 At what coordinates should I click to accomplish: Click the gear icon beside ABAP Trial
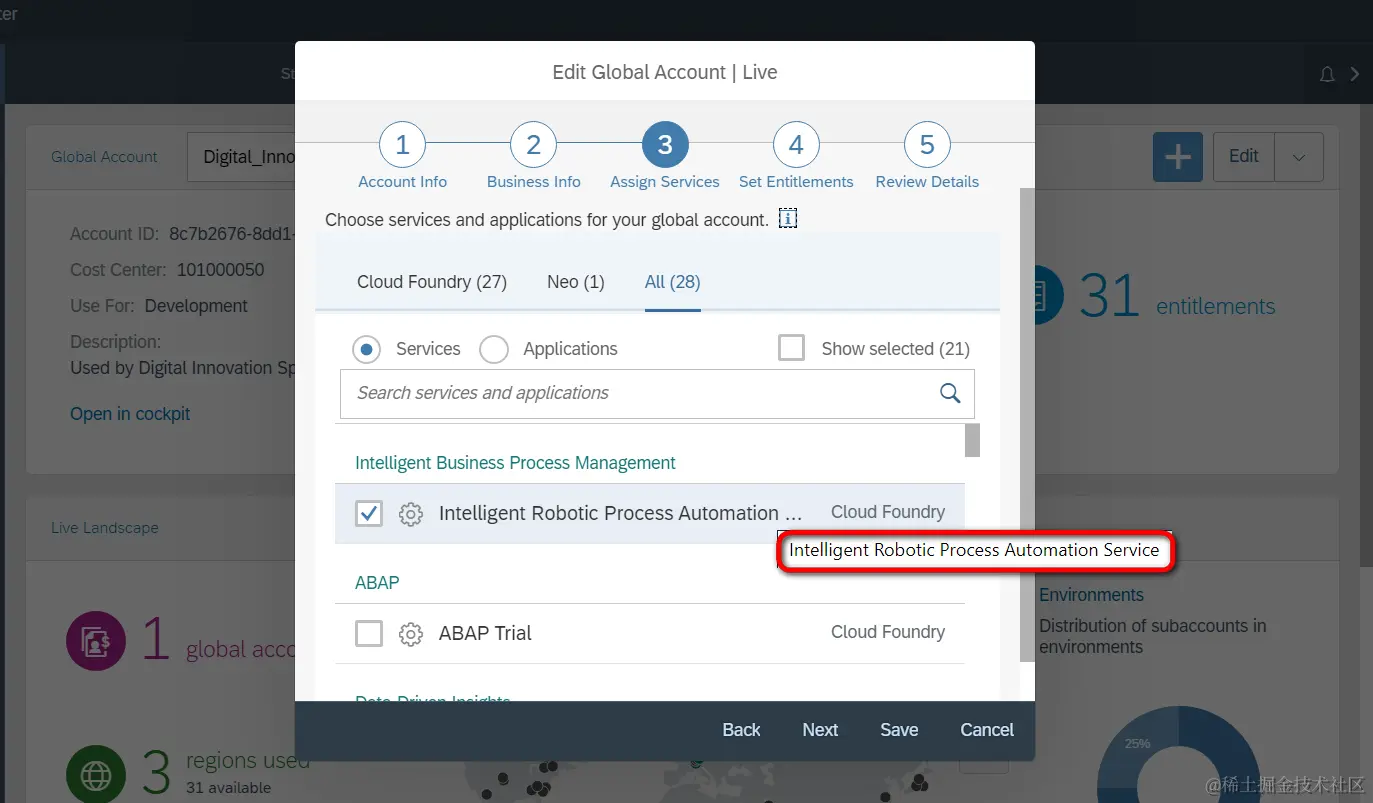(x=410, y=634)
